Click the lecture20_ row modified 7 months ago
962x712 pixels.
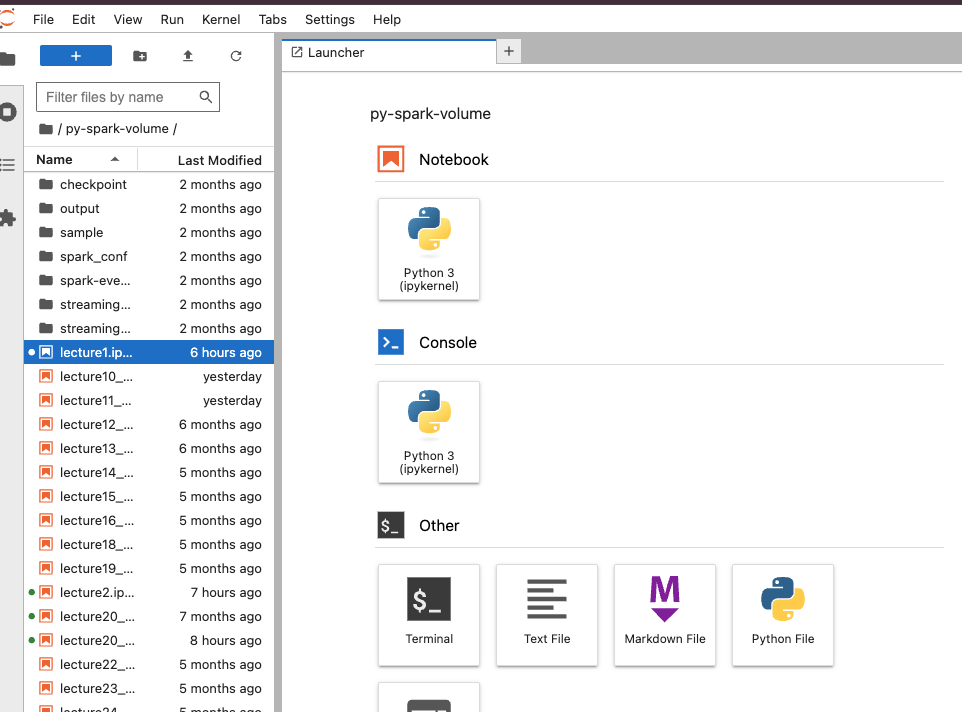149,616
